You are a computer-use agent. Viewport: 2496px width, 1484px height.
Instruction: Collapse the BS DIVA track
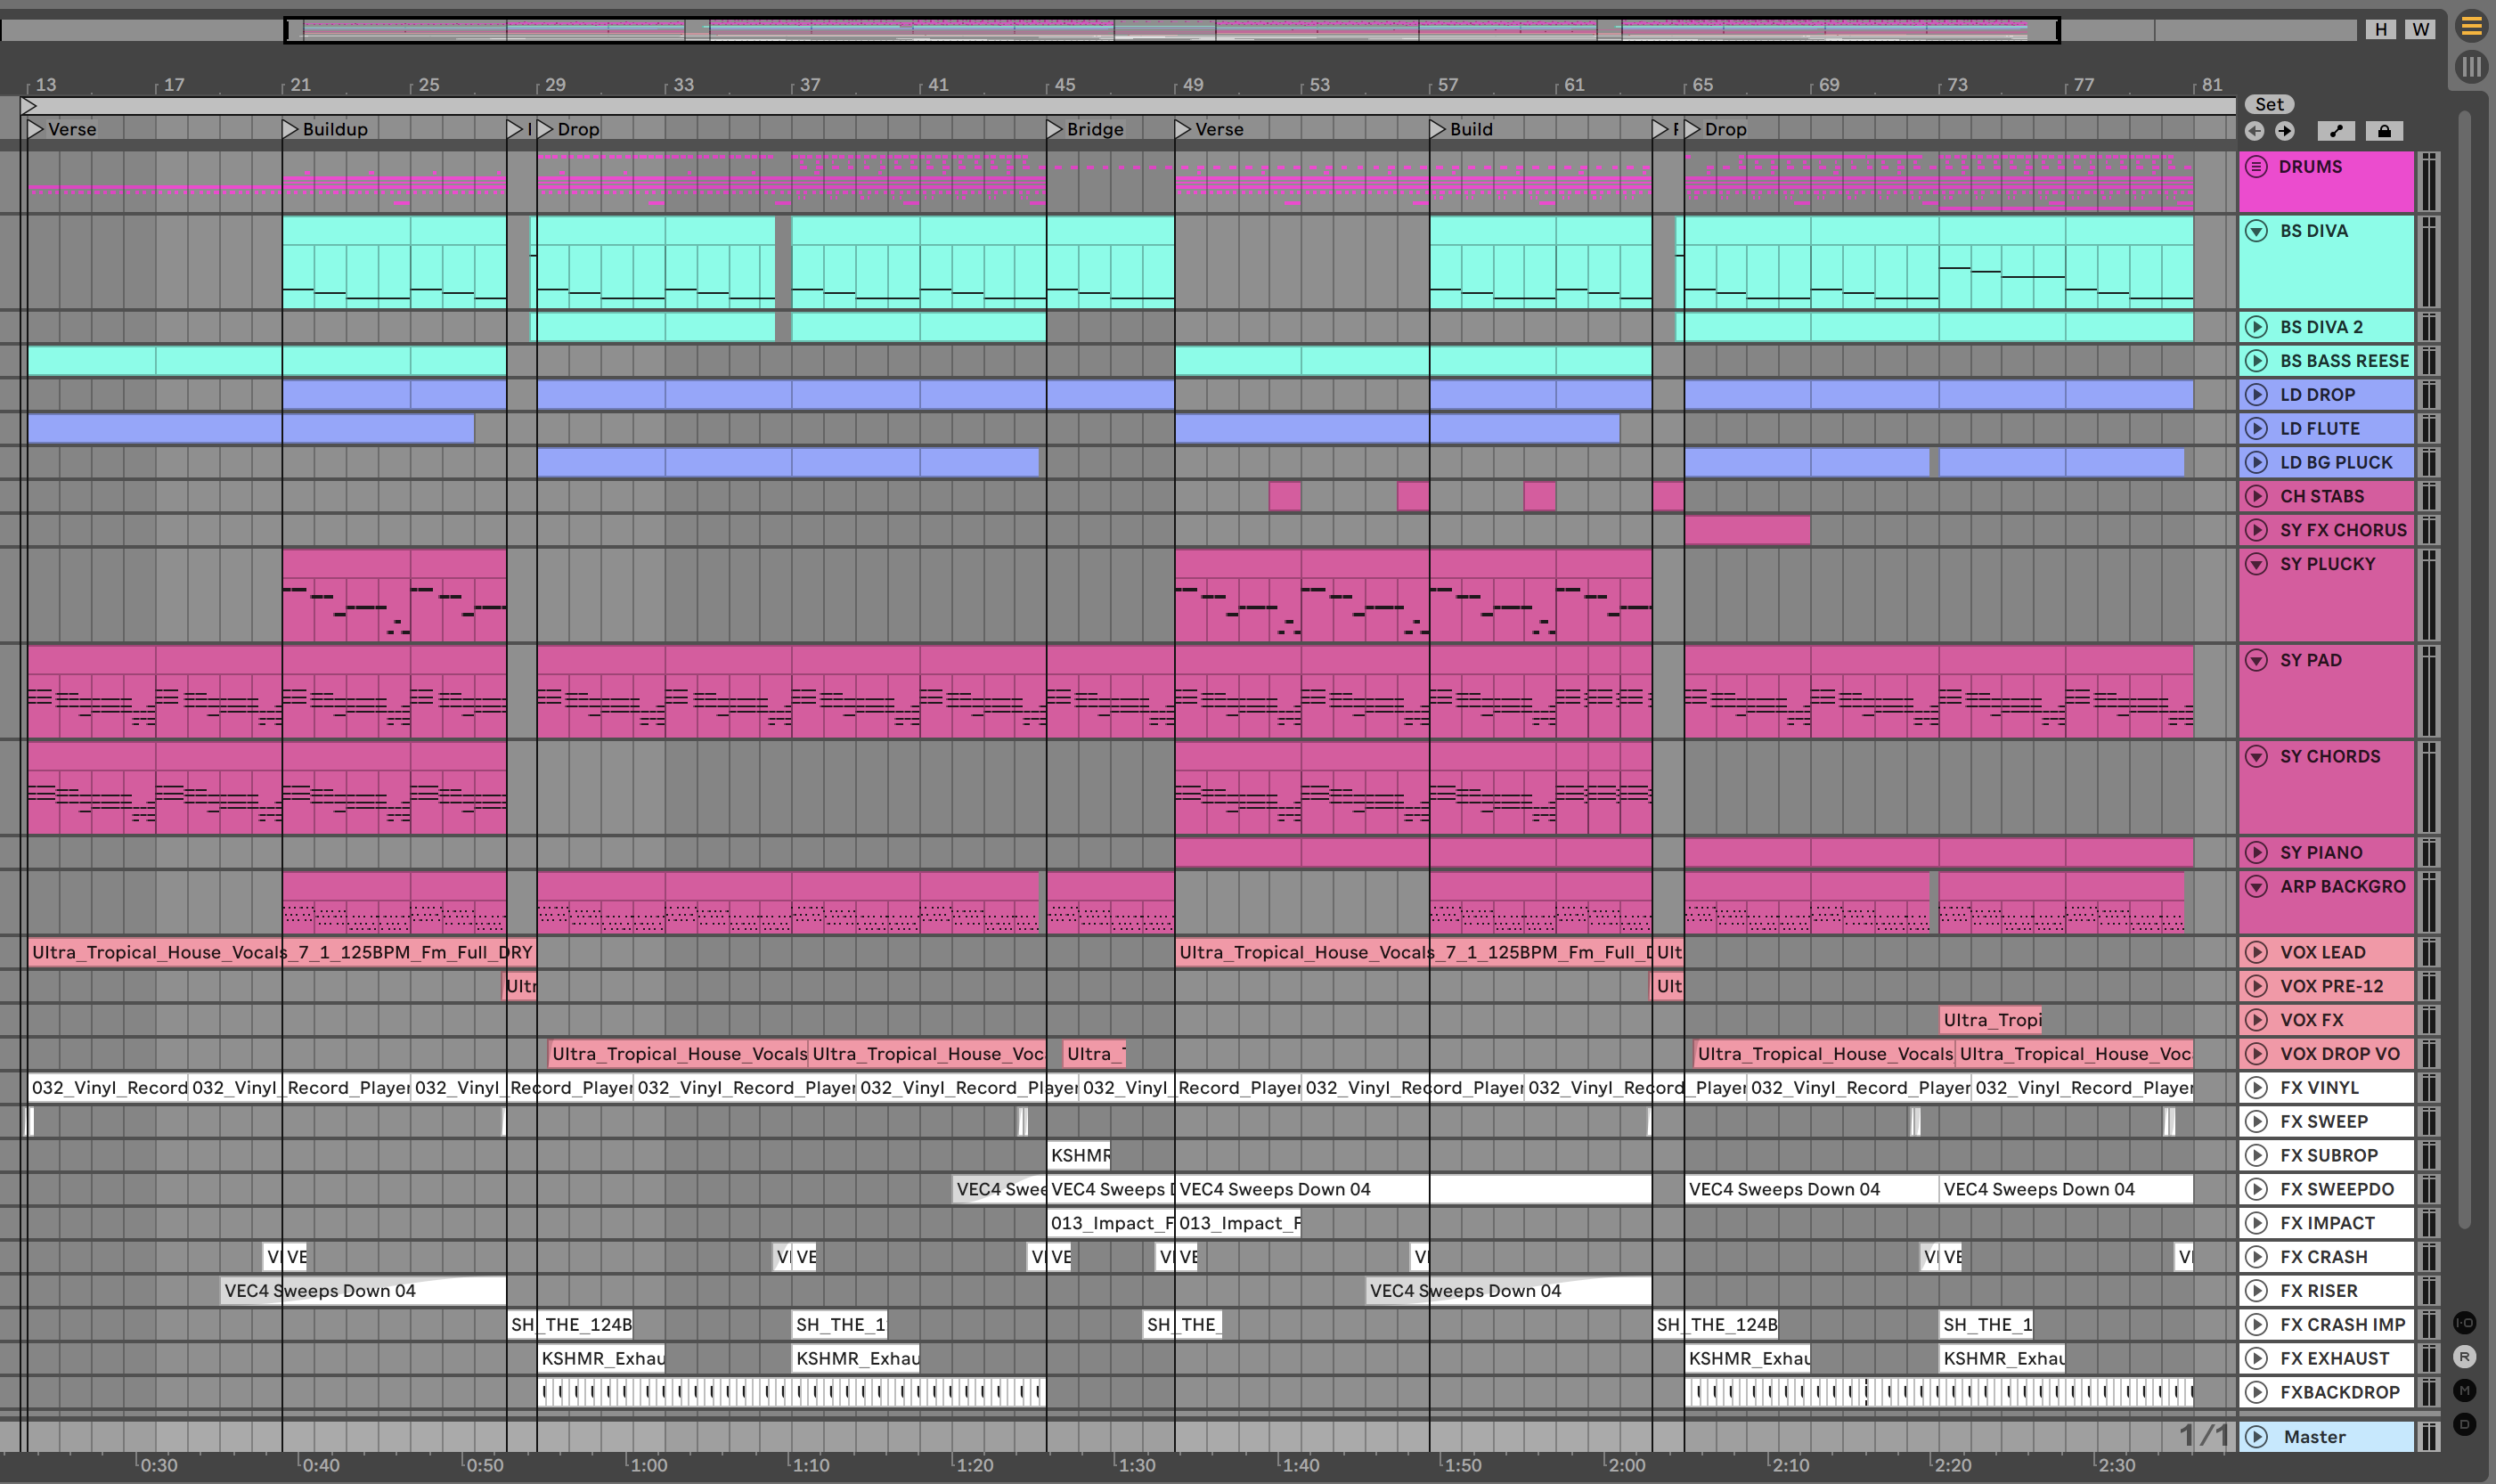tap(2256, 231)
